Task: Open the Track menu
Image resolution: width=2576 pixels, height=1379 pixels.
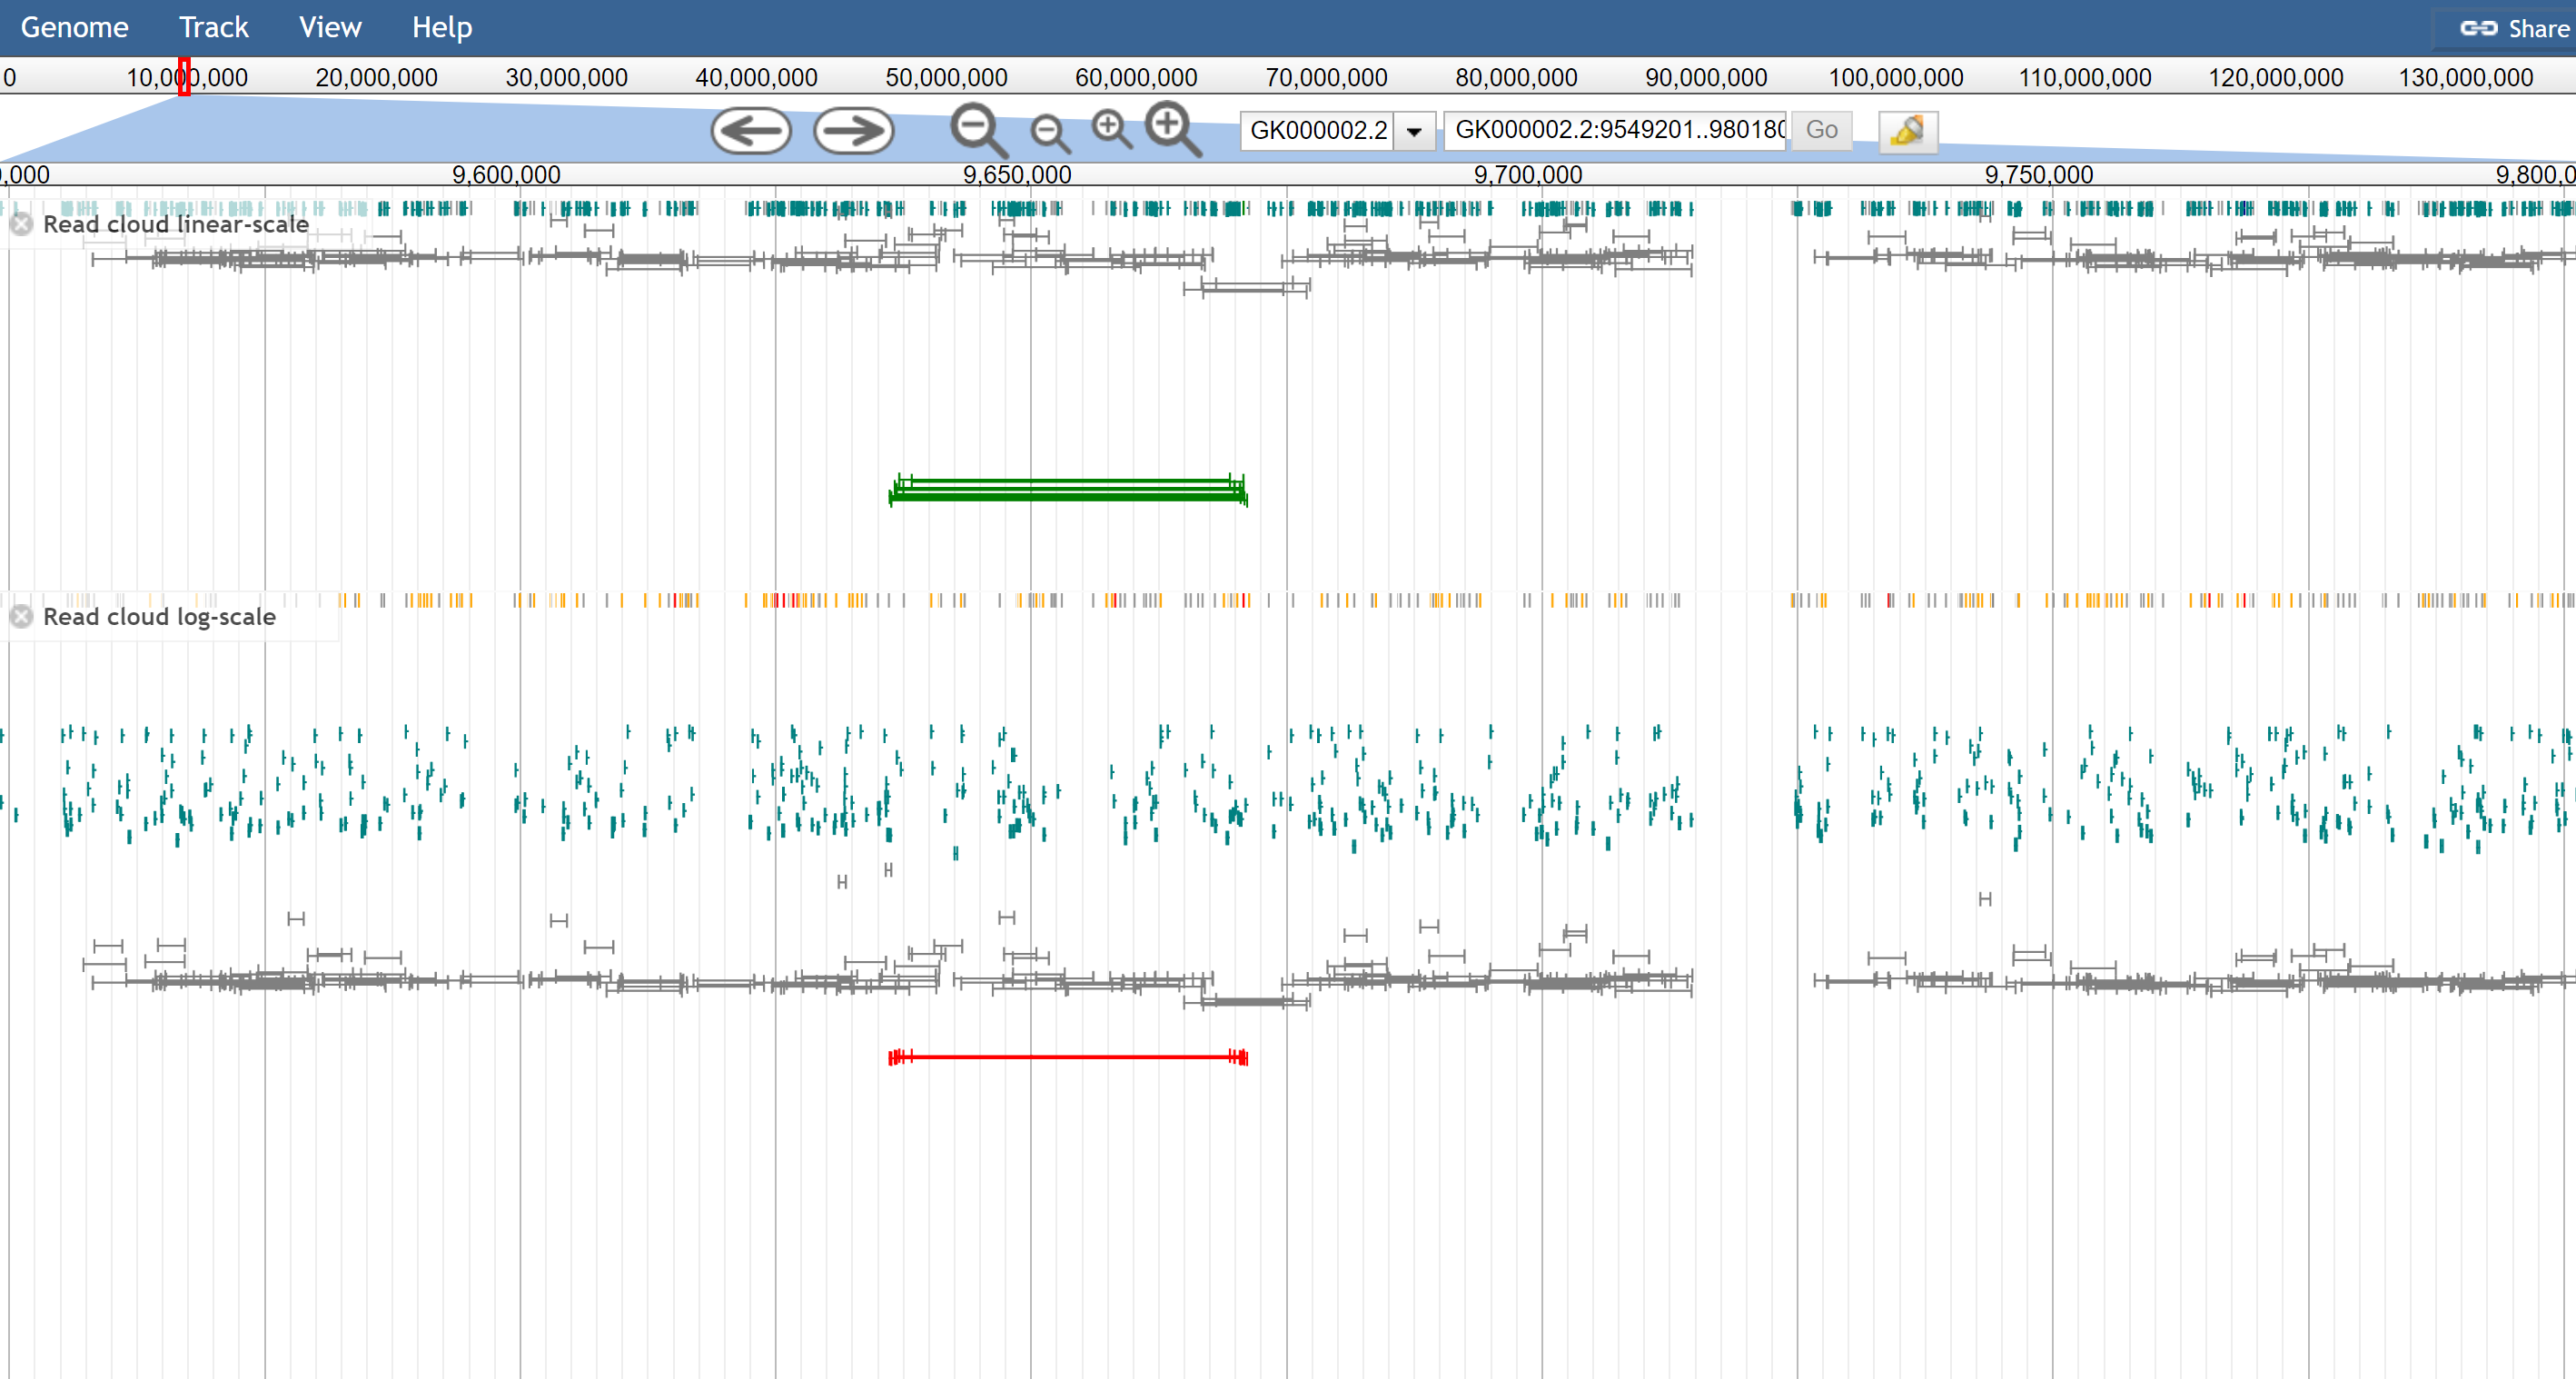Action: click(213, 27)
